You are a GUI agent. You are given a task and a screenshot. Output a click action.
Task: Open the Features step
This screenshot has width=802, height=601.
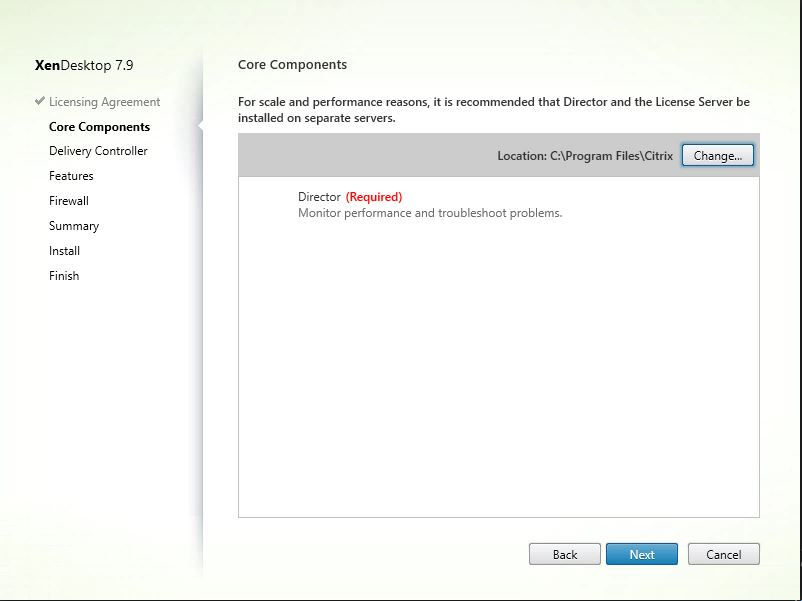pos(71,176)
